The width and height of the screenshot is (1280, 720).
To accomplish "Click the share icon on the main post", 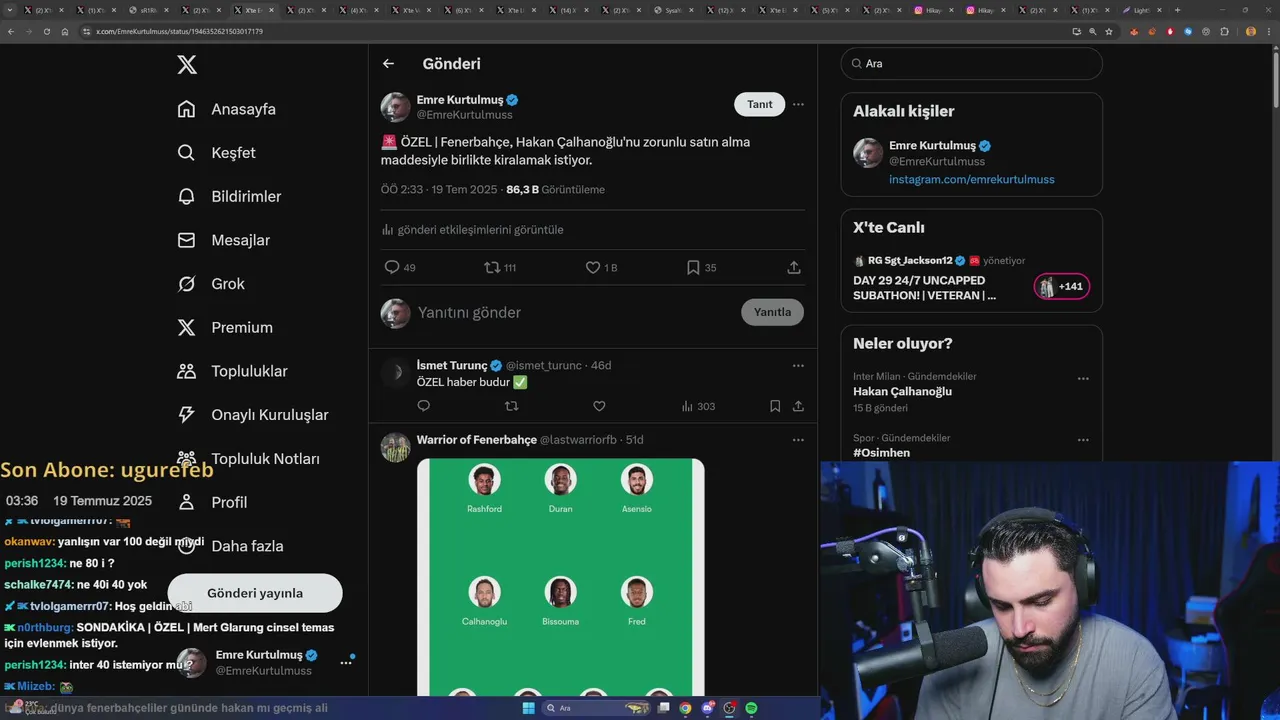I will click(x=794, y=267).
